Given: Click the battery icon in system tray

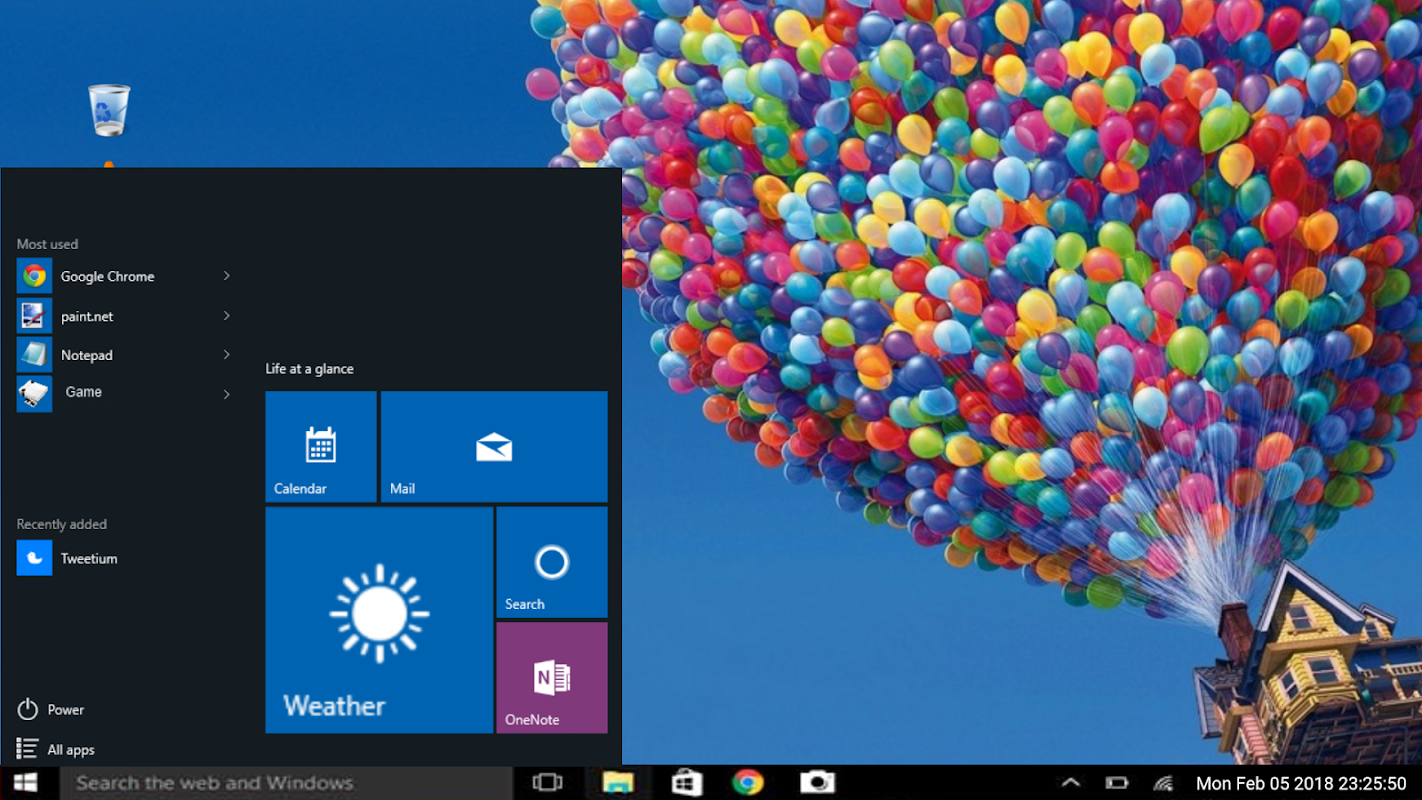Looking at the screenshot, I should click(1117, 783).
